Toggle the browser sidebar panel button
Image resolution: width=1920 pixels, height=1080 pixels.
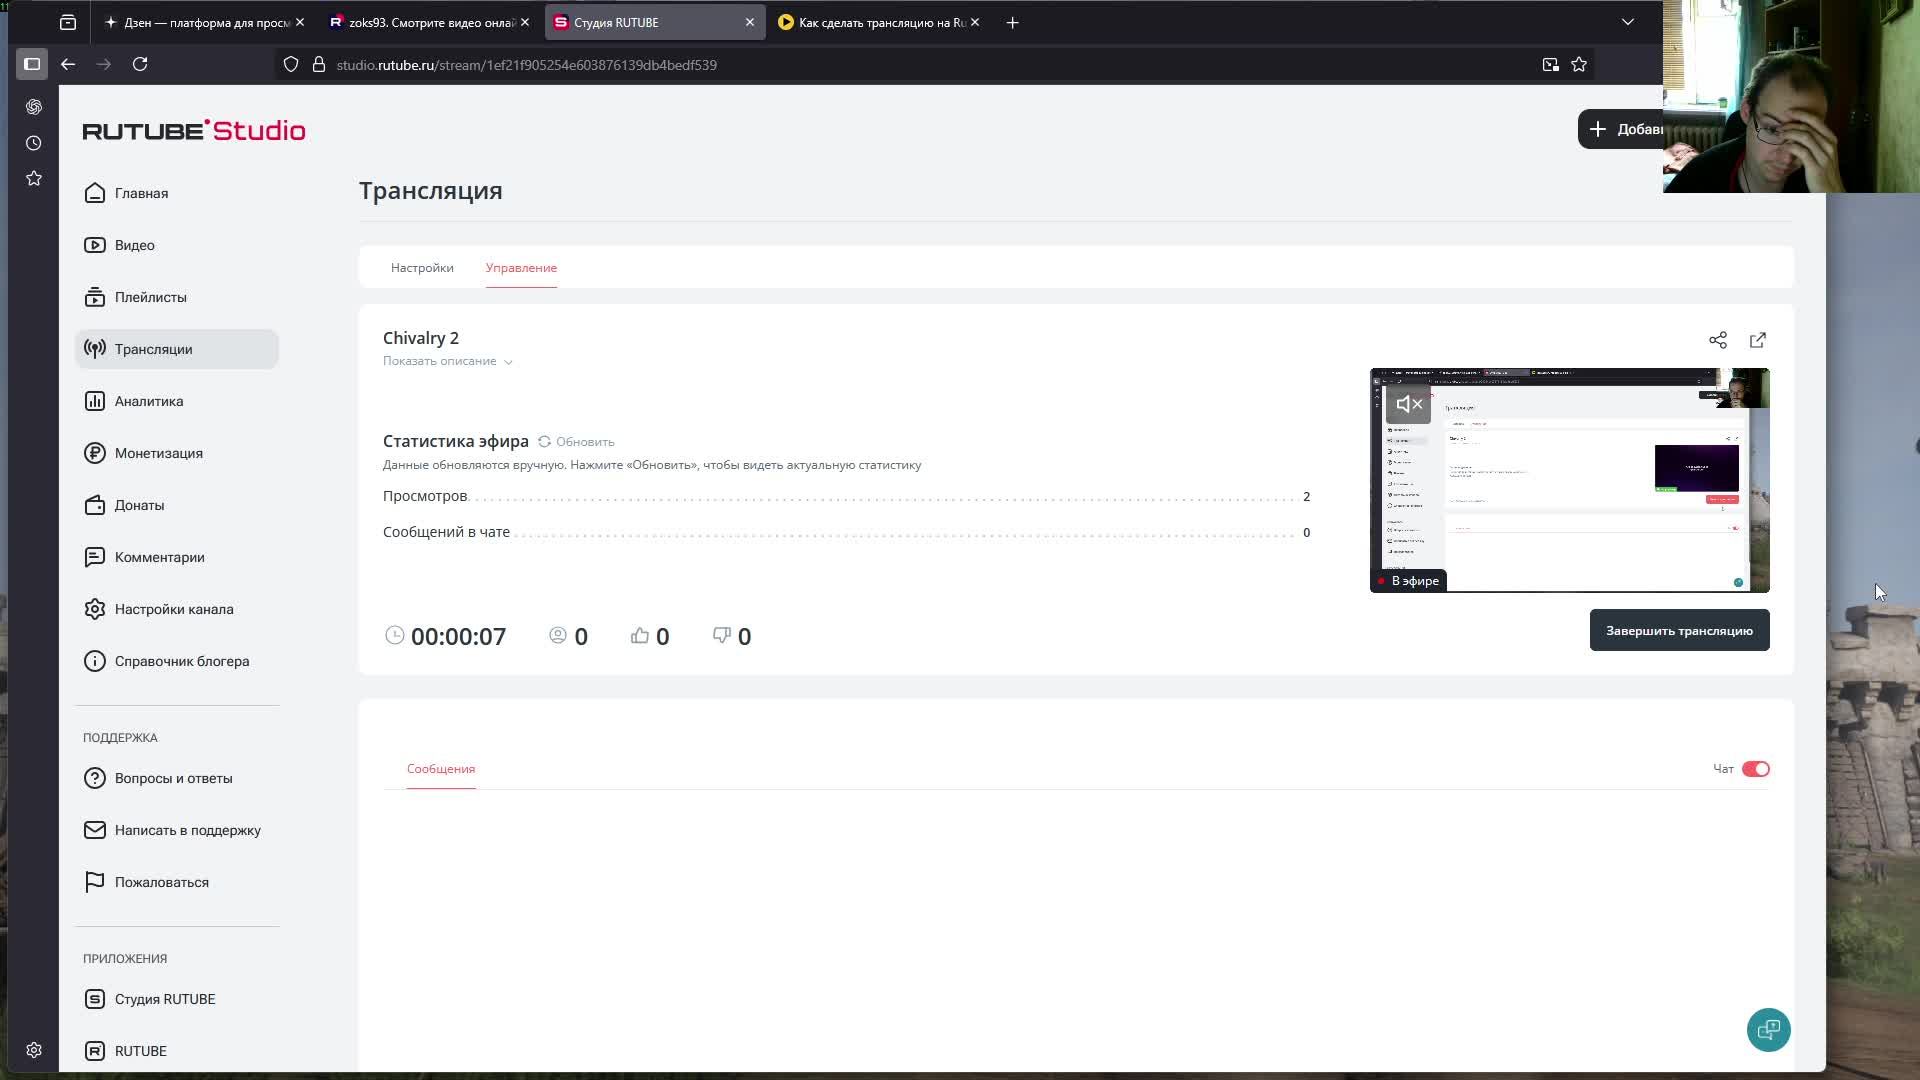click(x=32, y=64)
